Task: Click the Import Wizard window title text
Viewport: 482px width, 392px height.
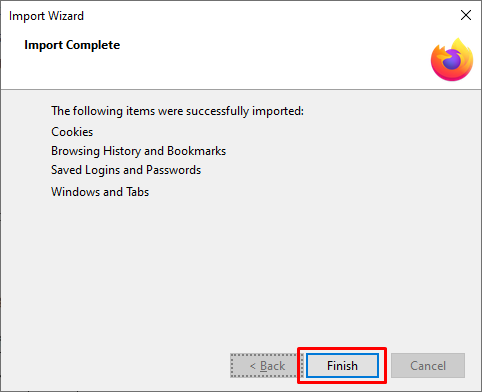Action: tap(46, 16)
